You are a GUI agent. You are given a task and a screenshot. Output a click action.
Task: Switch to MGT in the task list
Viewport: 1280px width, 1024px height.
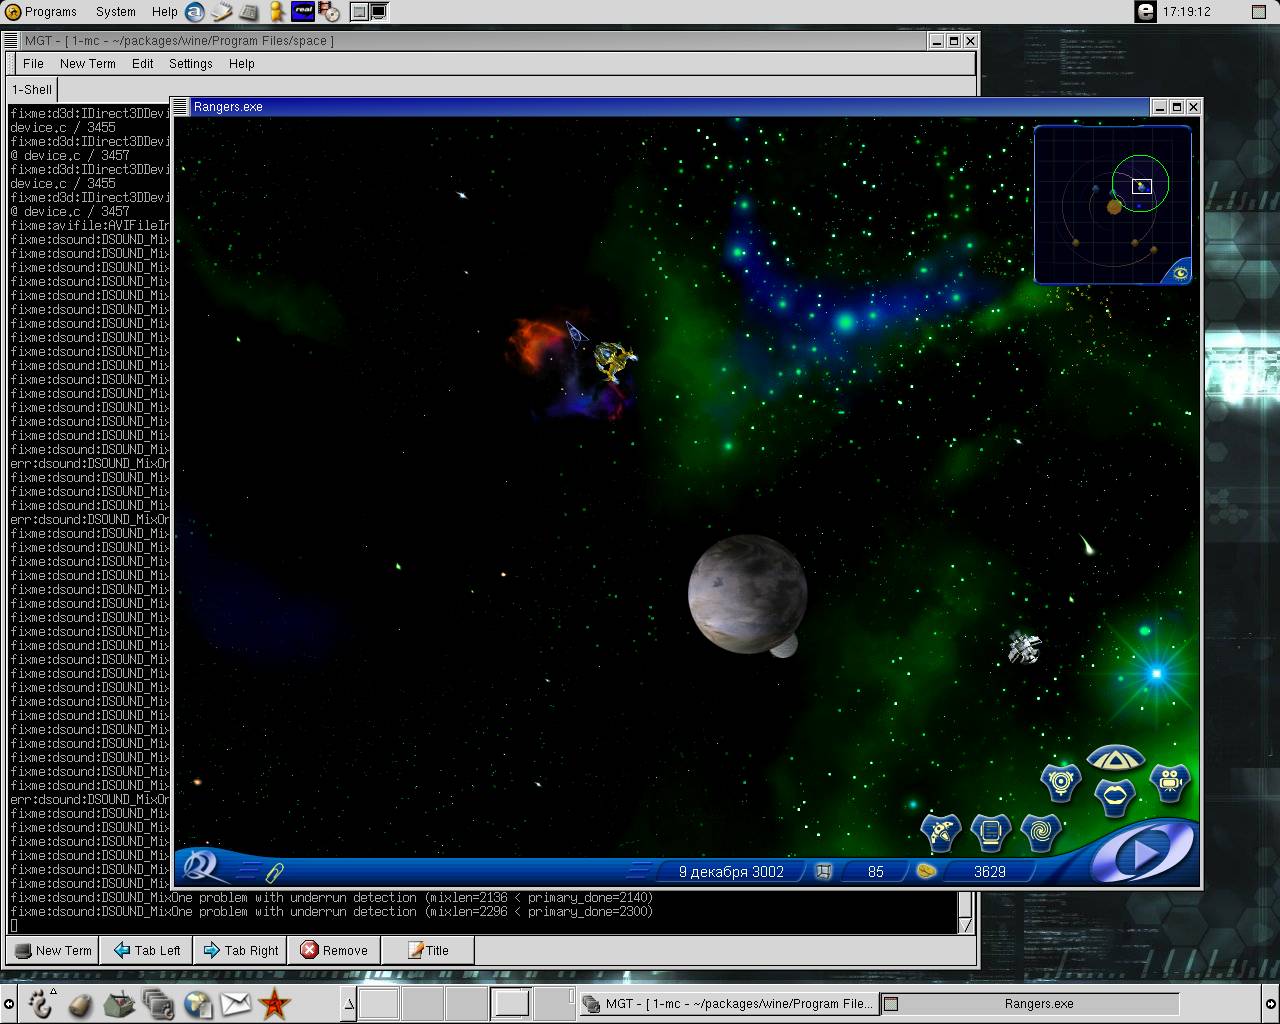coord(728,1003)
